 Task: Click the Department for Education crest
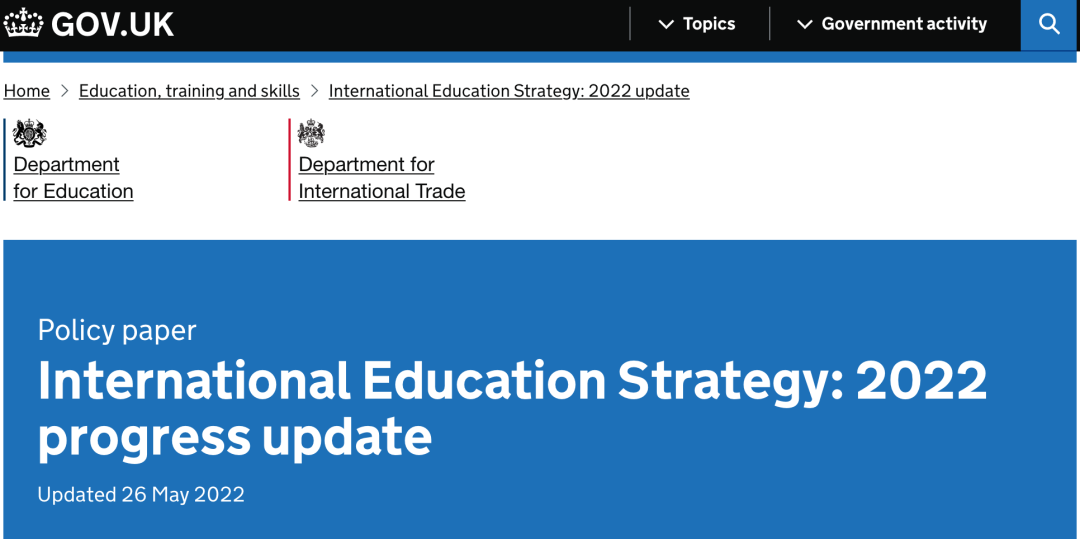pyautogui.click(x=30, y=133)
